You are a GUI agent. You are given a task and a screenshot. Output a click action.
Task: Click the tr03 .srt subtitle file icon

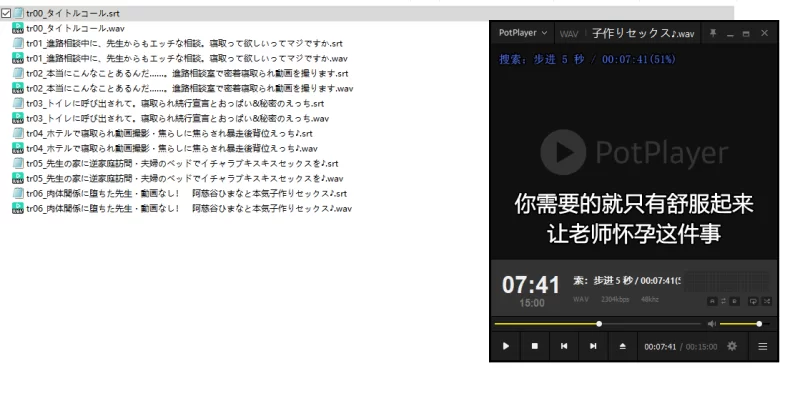(x=18, y=103)
